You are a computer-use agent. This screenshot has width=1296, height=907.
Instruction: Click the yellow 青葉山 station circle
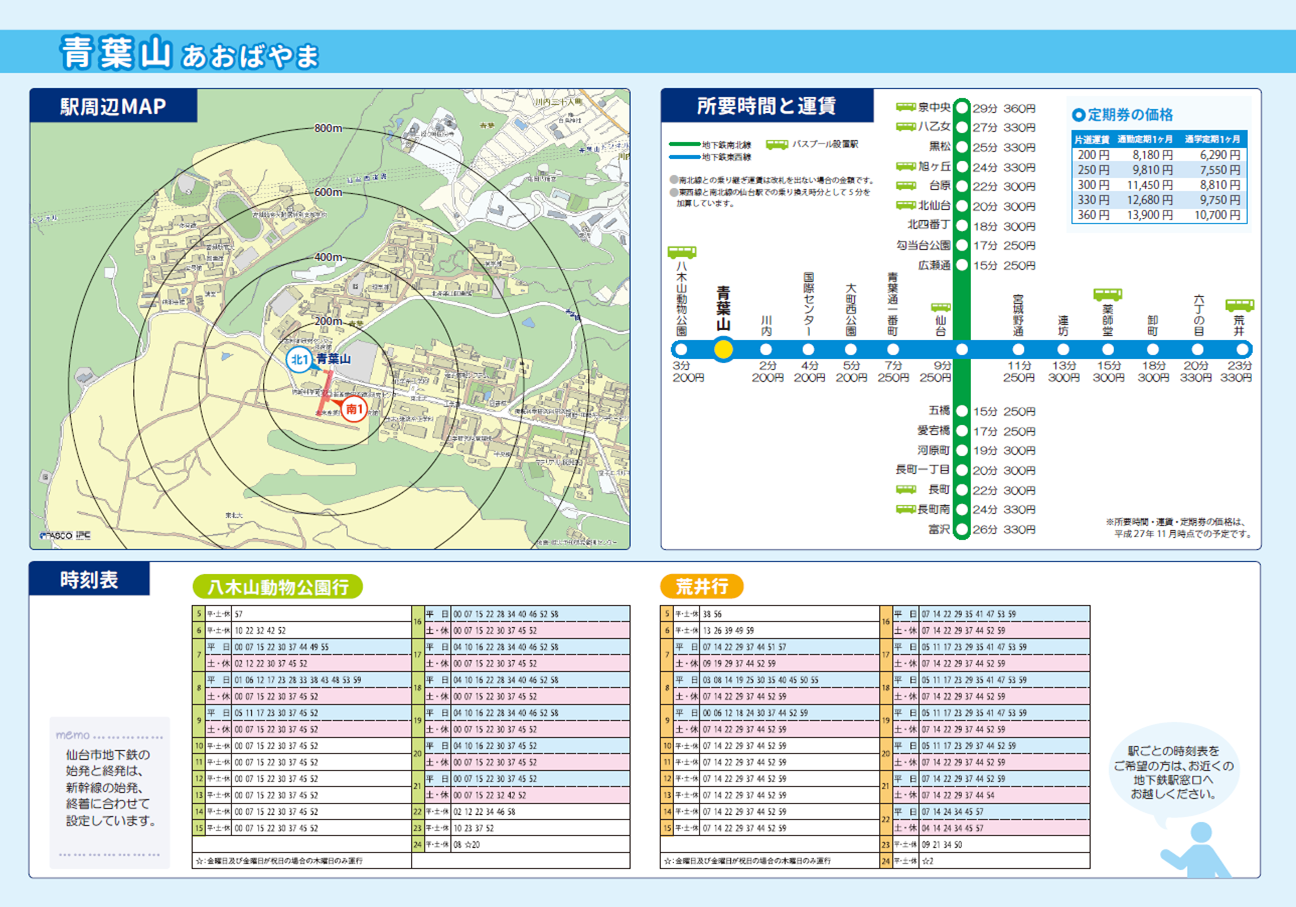[724, 350]
